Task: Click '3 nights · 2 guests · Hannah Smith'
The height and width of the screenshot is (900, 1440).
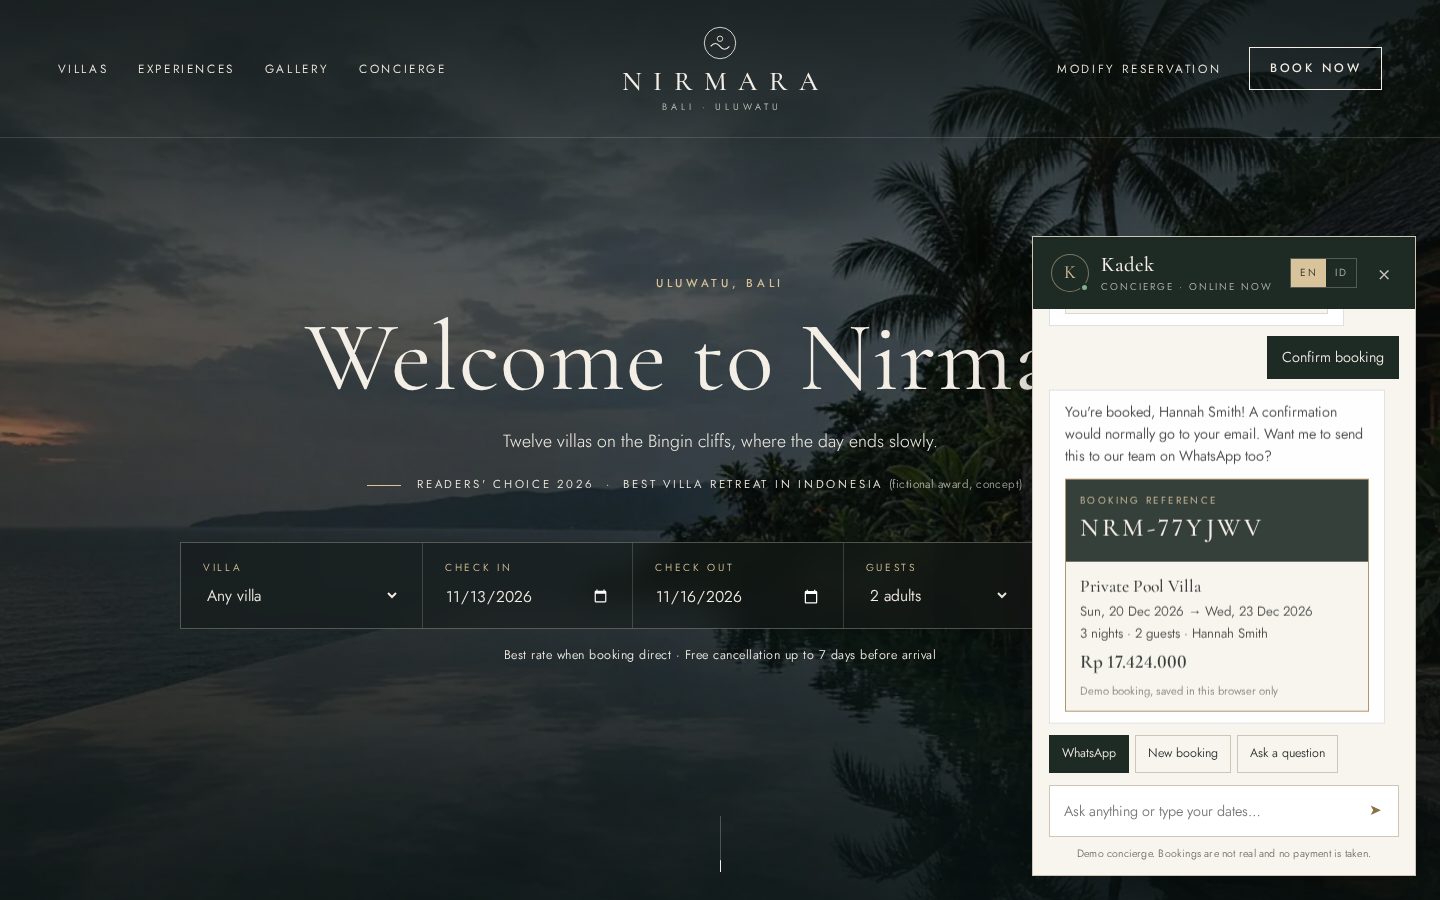Action: pos(1174,633)
